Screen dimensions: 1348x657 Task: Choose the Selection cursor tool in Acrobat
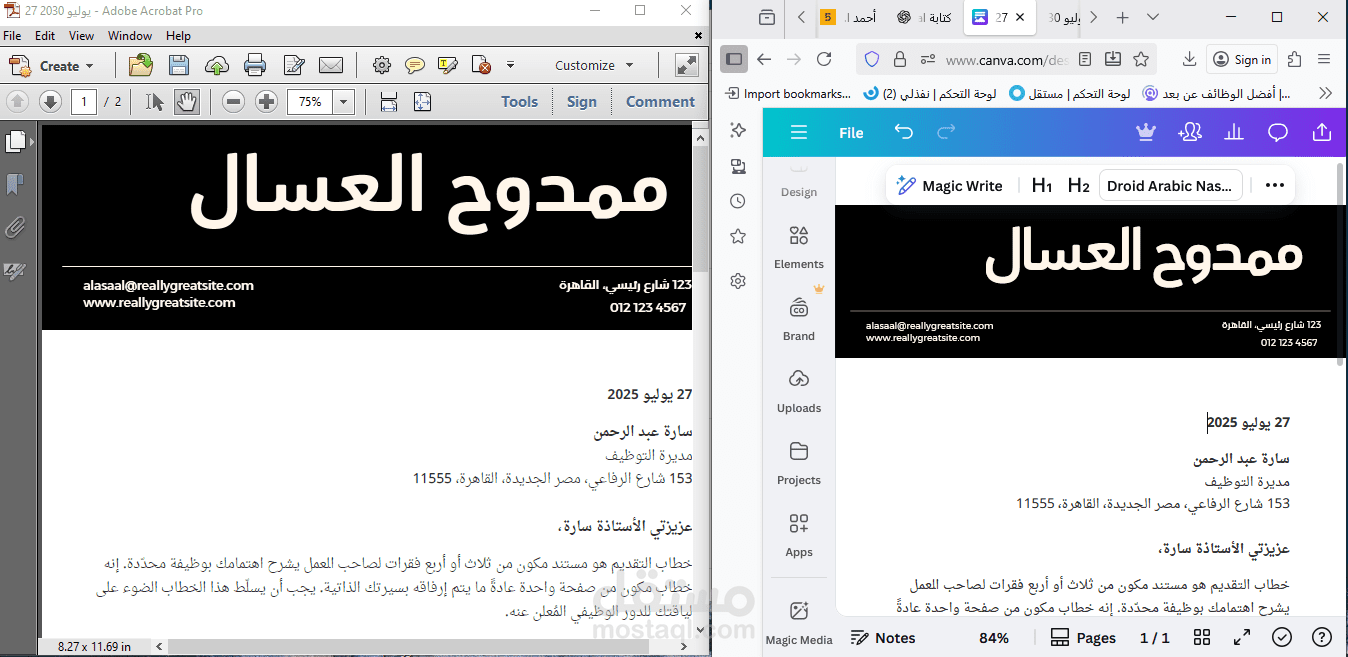[x=154, y=101]
